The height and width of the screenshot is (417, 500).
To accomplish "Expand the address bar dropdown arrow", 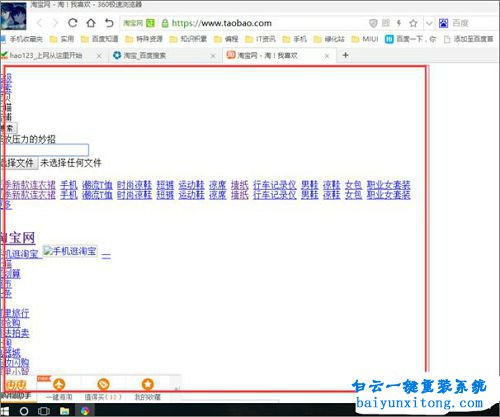I will coord(429,23).
